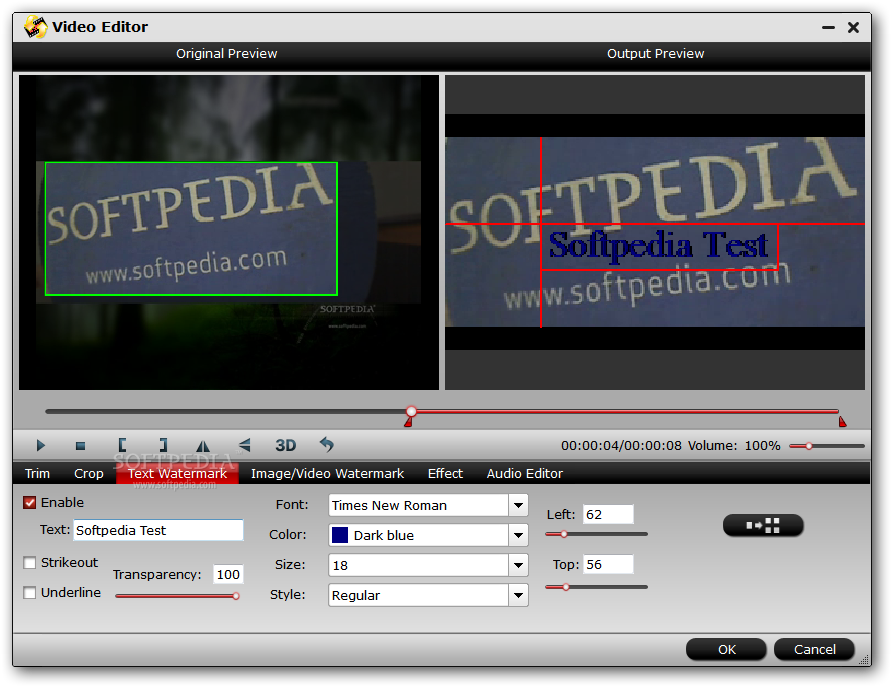Click the Original Preview heading
The height and width of the screenshot is (687, 892).
[x=226, y=53]
